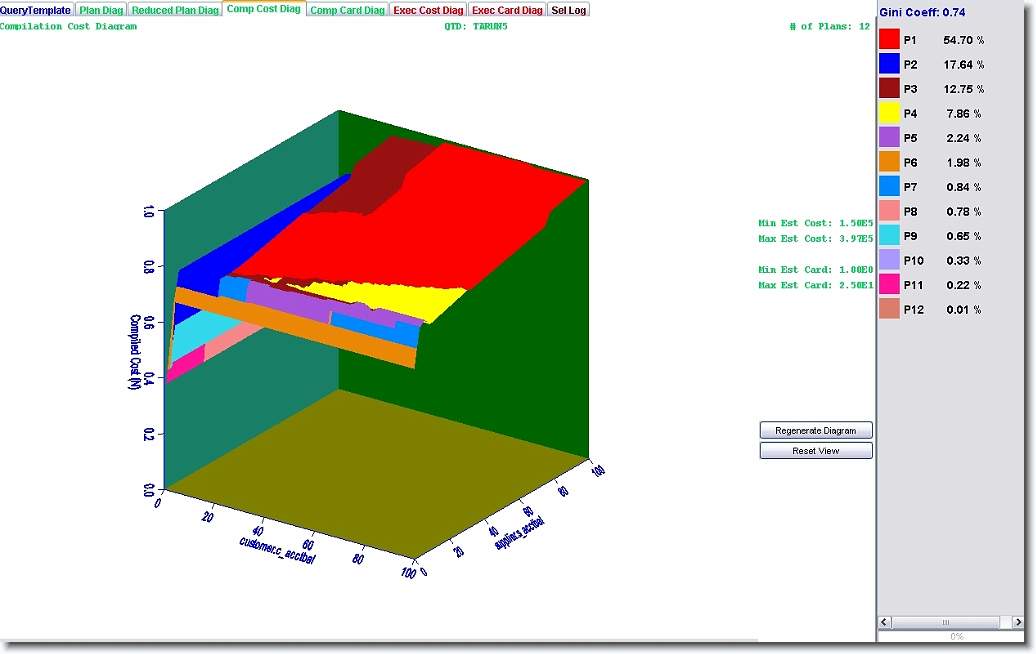Open the Exec Cost Diag tab
The width and height of the screenshot is (1036, 654).
point(429,10)
